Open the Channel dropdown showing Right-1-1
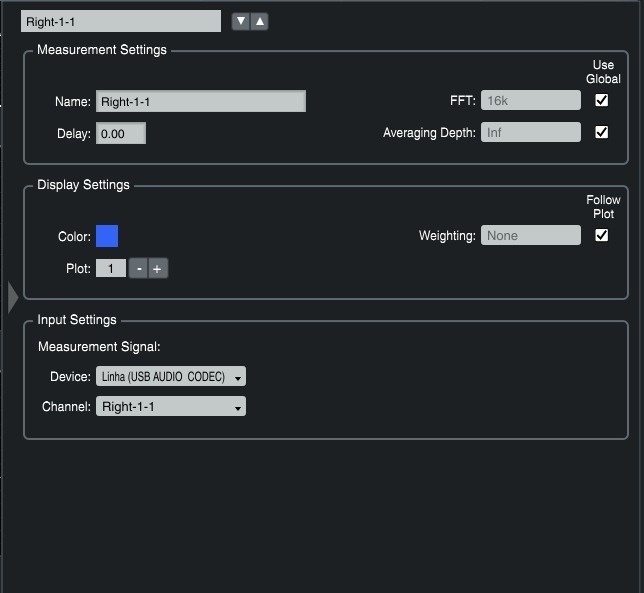Screen dimensions: 644x593 (170, 407)
